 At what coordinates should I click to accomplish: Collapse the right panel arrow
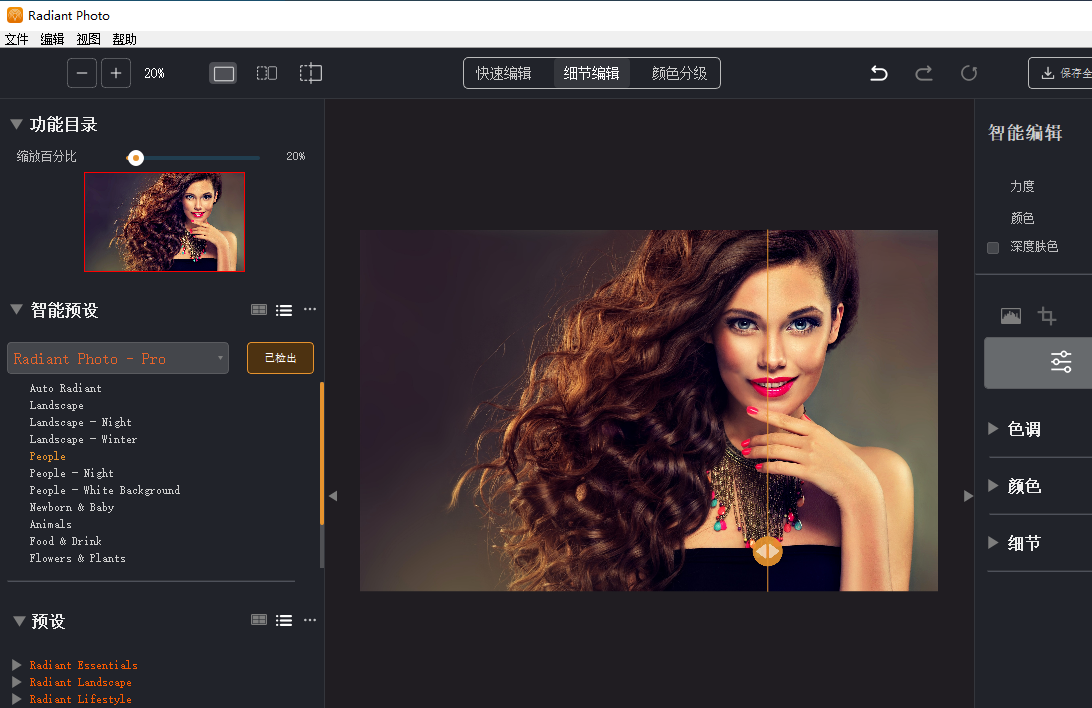967,496
